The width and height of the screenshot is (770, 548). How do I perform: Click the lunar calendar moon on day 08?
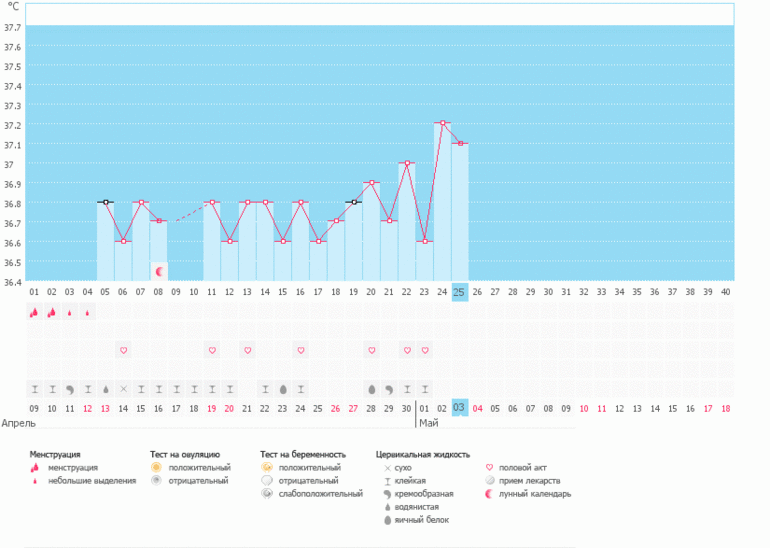159,272
